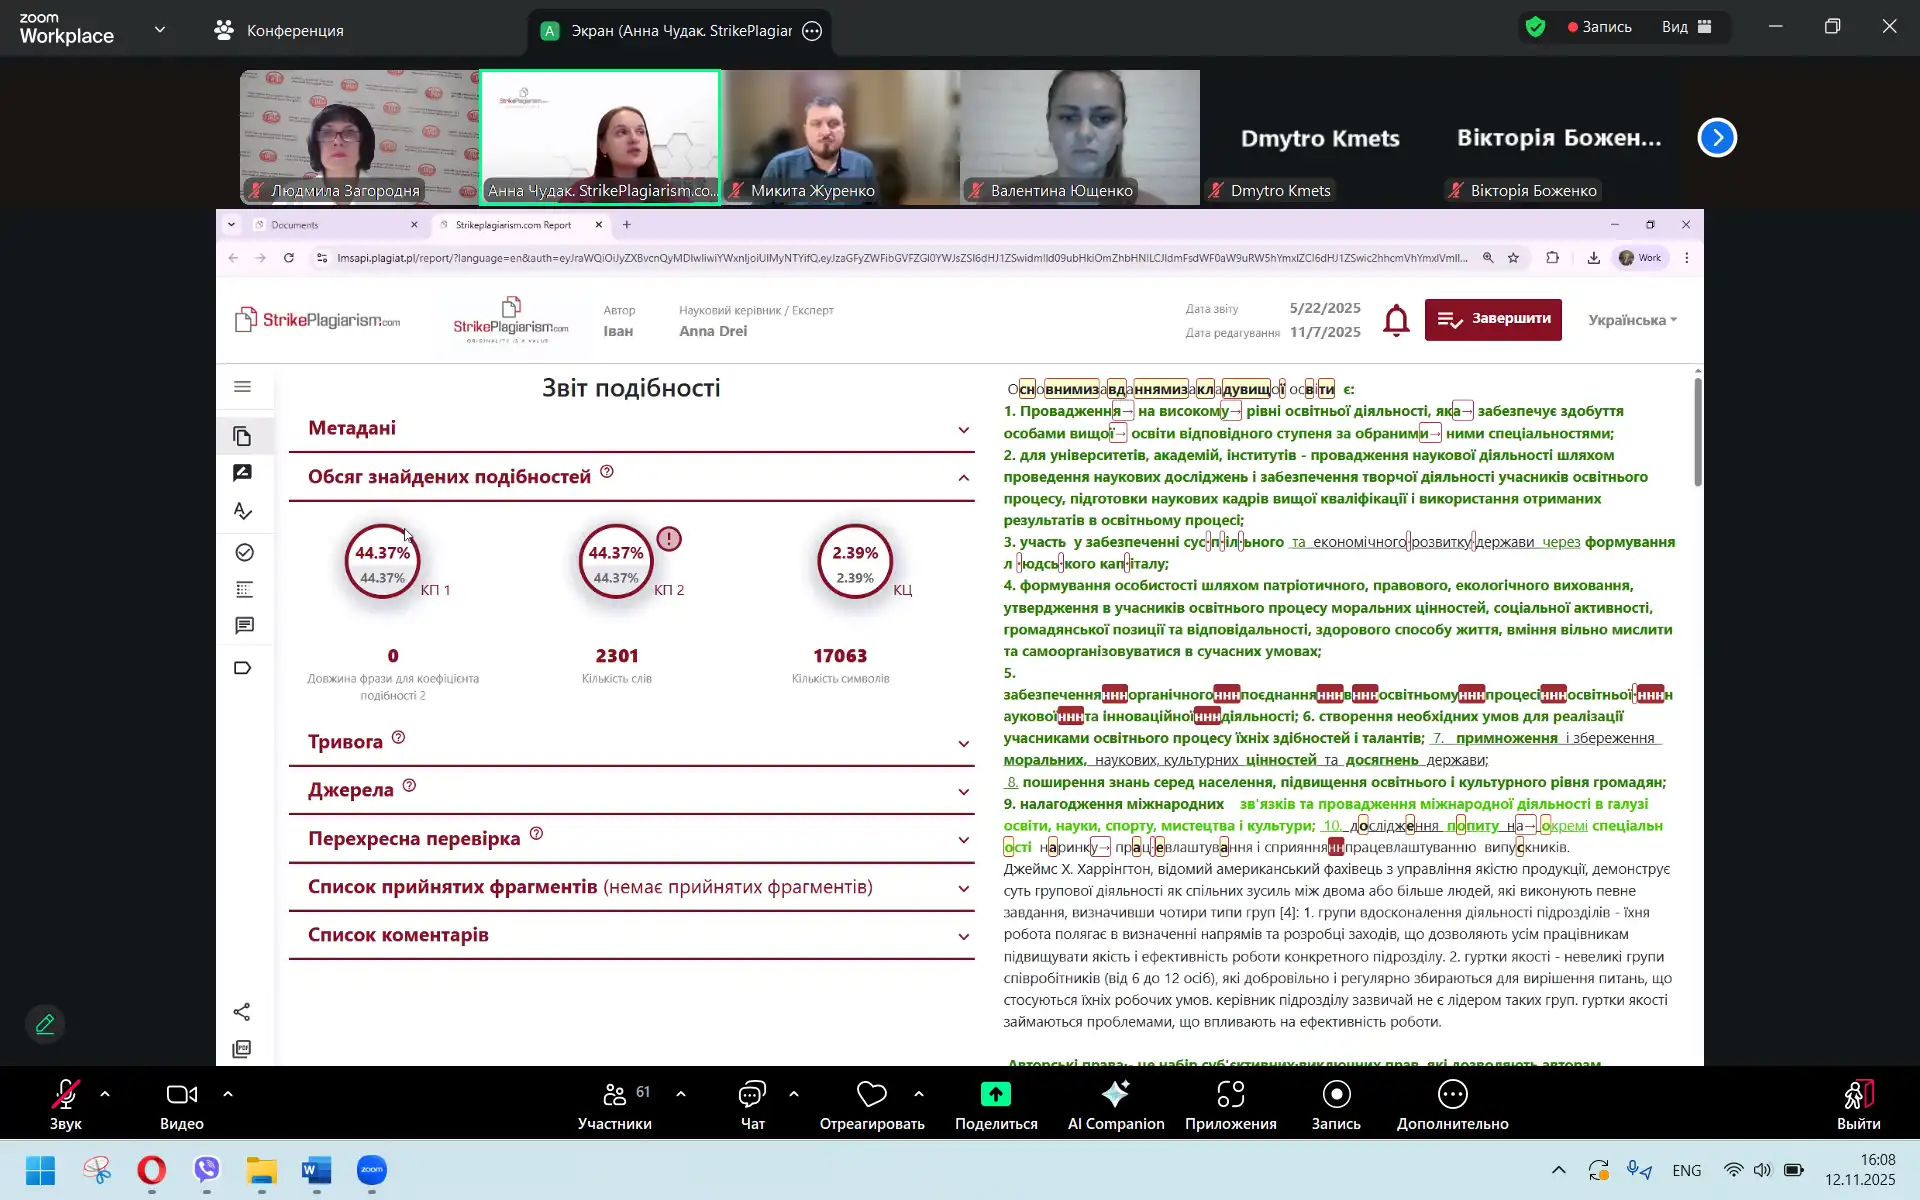Expand the Zoom Workplace dropdown arrow
This screenshot has width=1920, height=1200.
(x=160, y=30)
